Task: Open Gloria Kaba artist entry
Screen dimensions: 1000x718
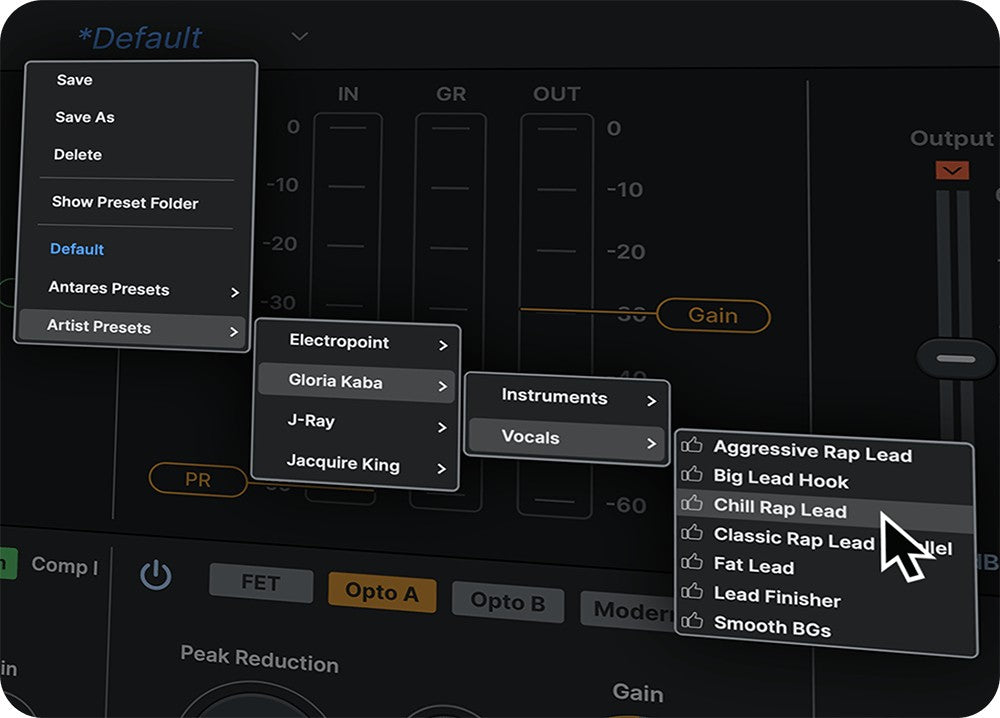Action: [x=357, y=382]
